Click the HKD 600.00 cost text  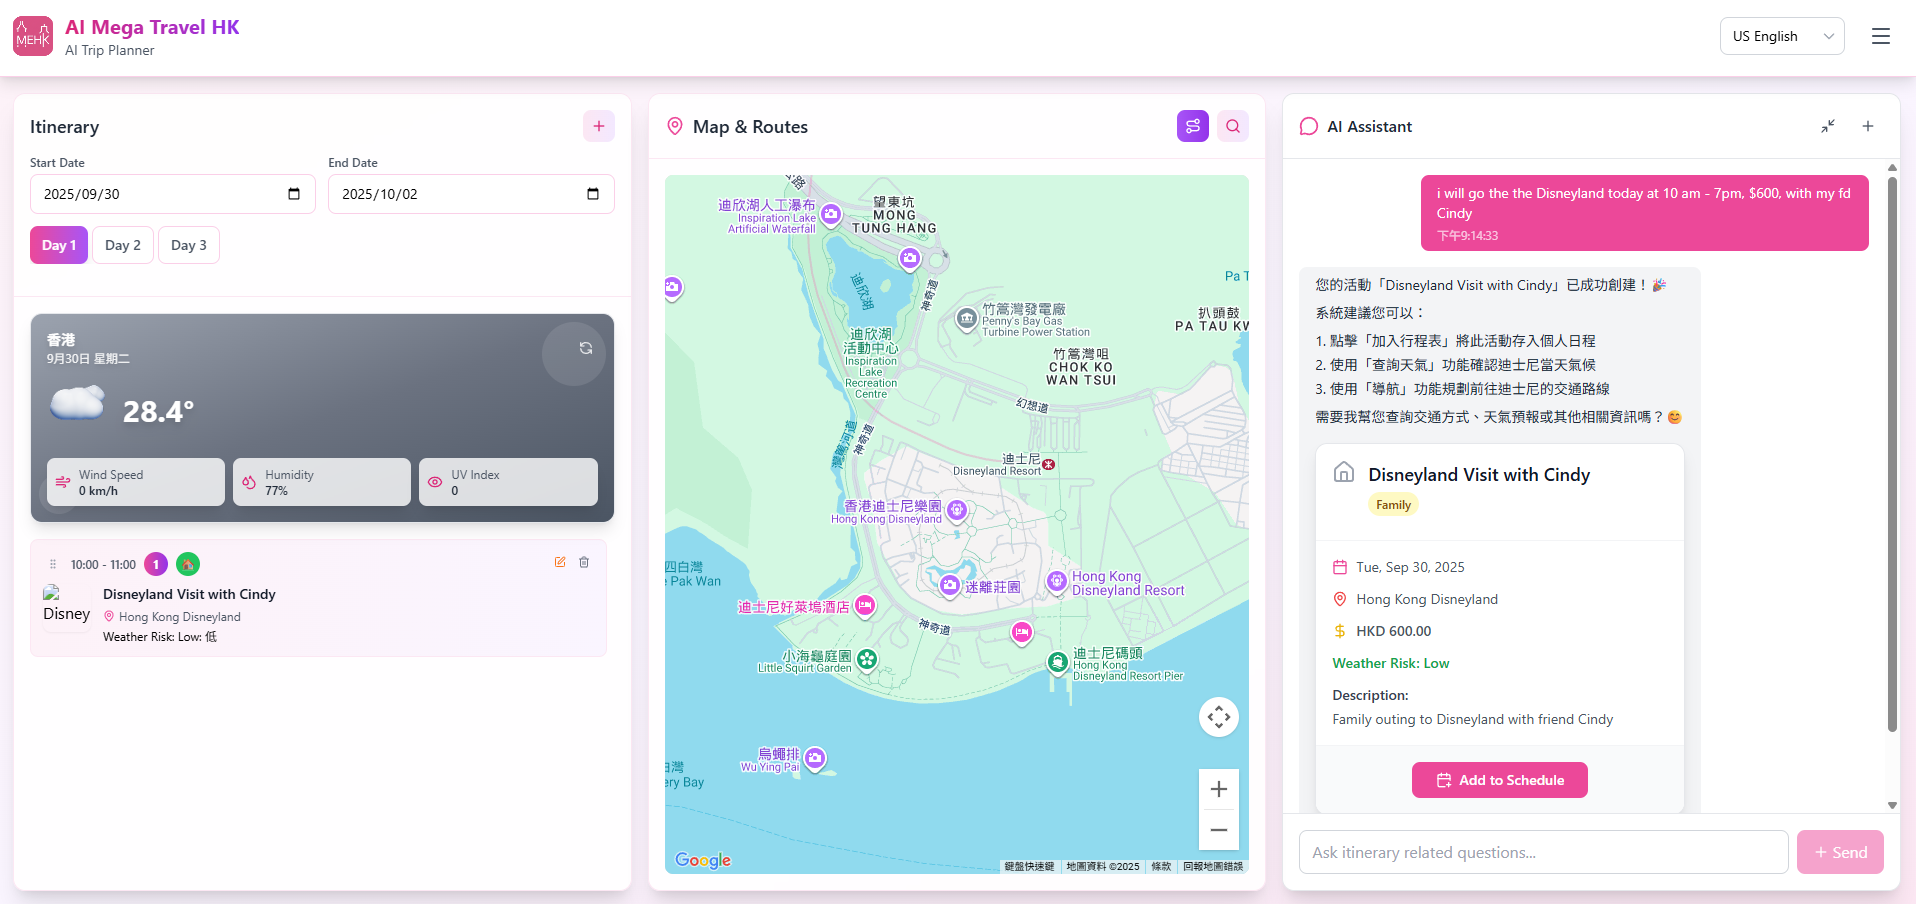[1394, 631]
